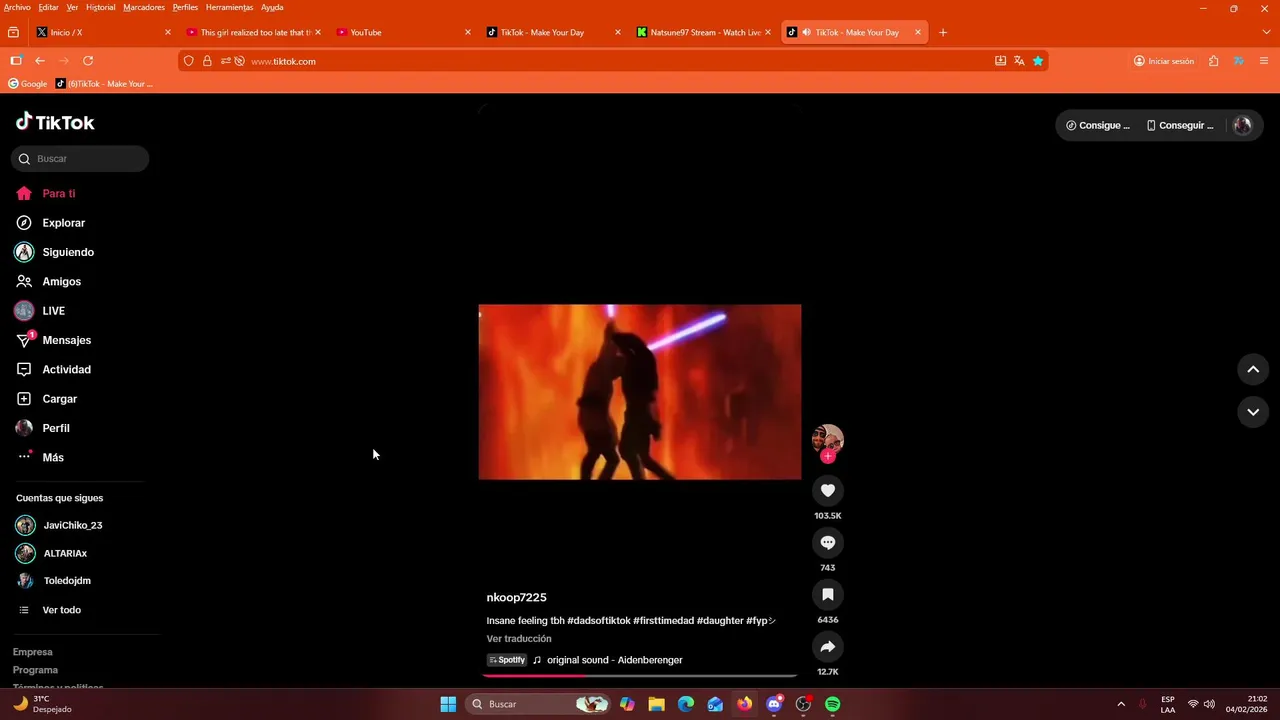Viewport: 1280px width, 720px height.
Task: Click the Star Wars video player
Action: coord(640,392)
